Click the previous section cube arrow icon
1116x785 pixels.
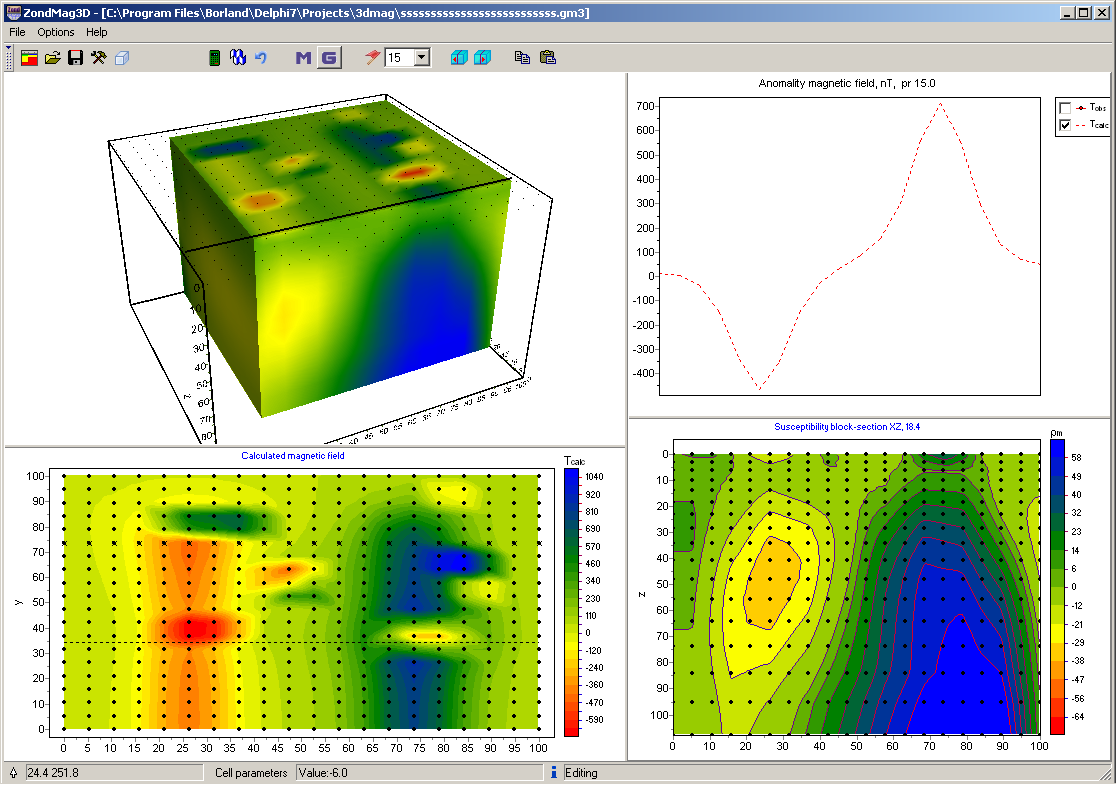pos(459,58)
